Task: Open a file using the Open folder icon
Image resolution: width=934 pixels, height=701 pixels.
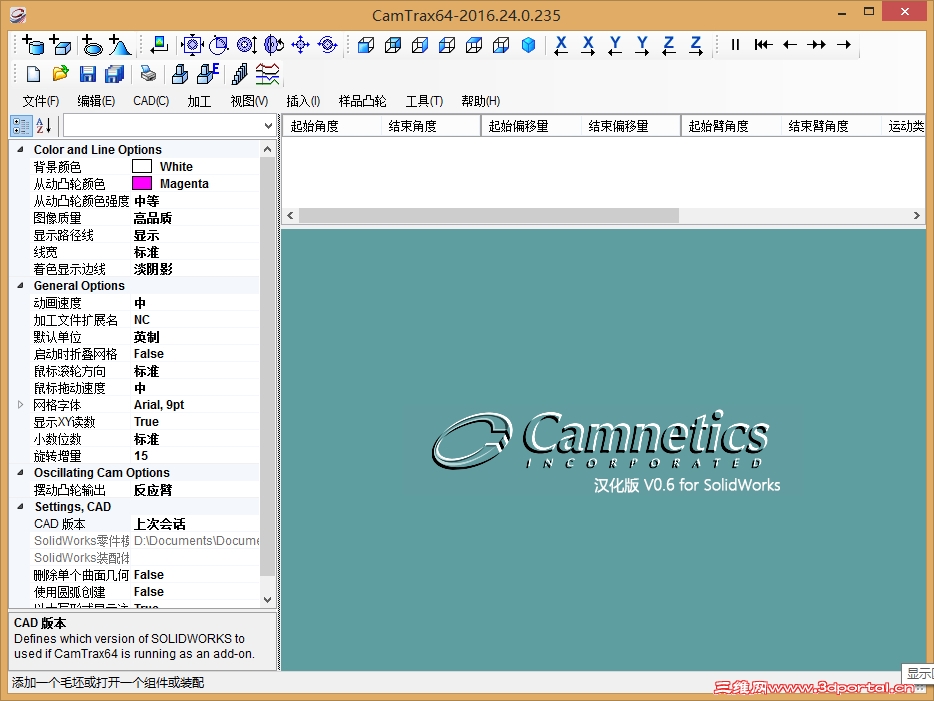Action: (x=60, y=73)
